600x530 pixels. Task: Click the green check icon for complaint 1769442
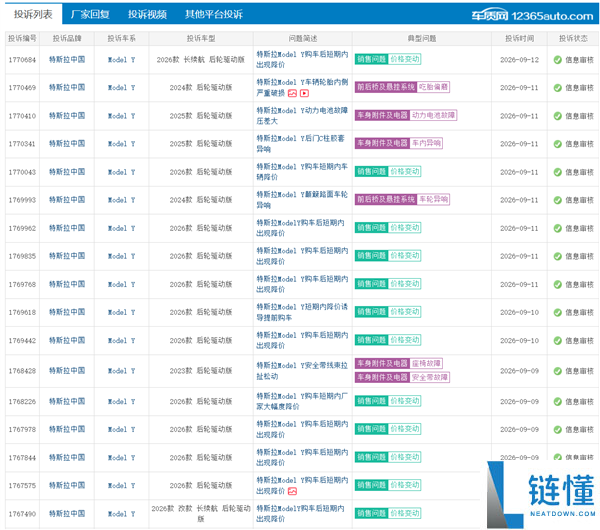tap(558, 341)
